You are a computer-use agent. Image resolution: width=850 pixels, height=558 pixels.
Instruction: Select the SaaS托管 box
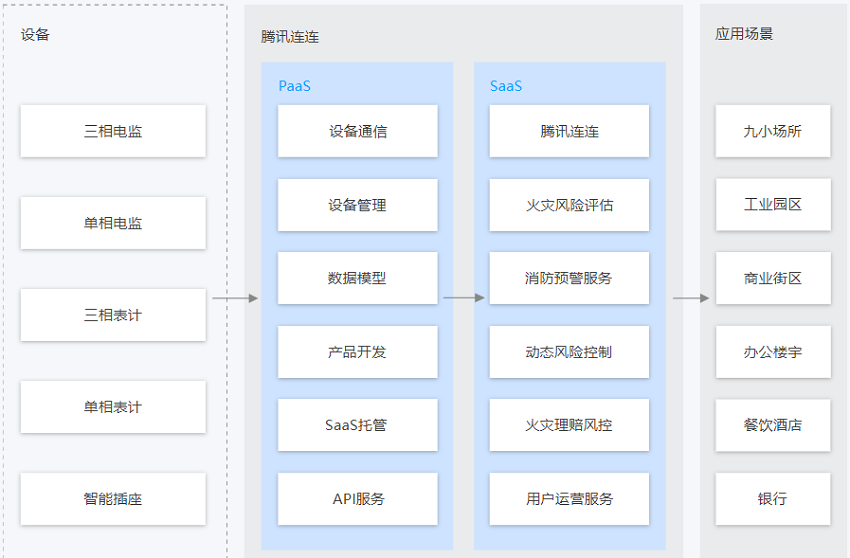pyautogui.click(x=358, y=425)
